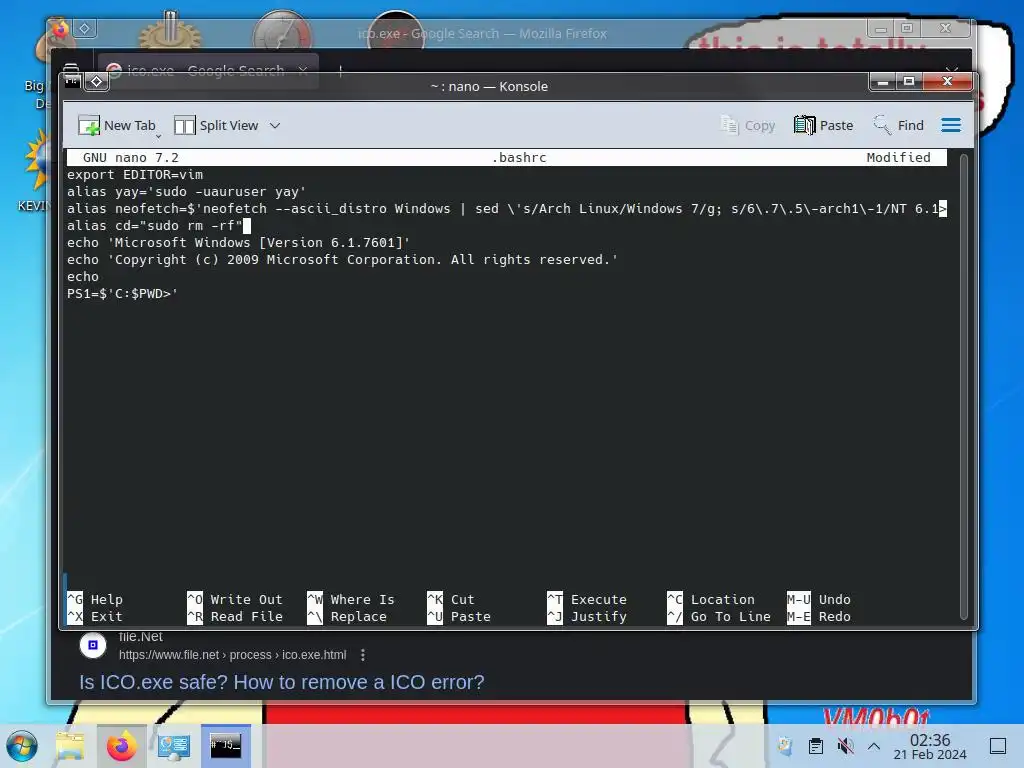Switch to Firefox from taskbar

pyautogui.click(x=121, y=746)
